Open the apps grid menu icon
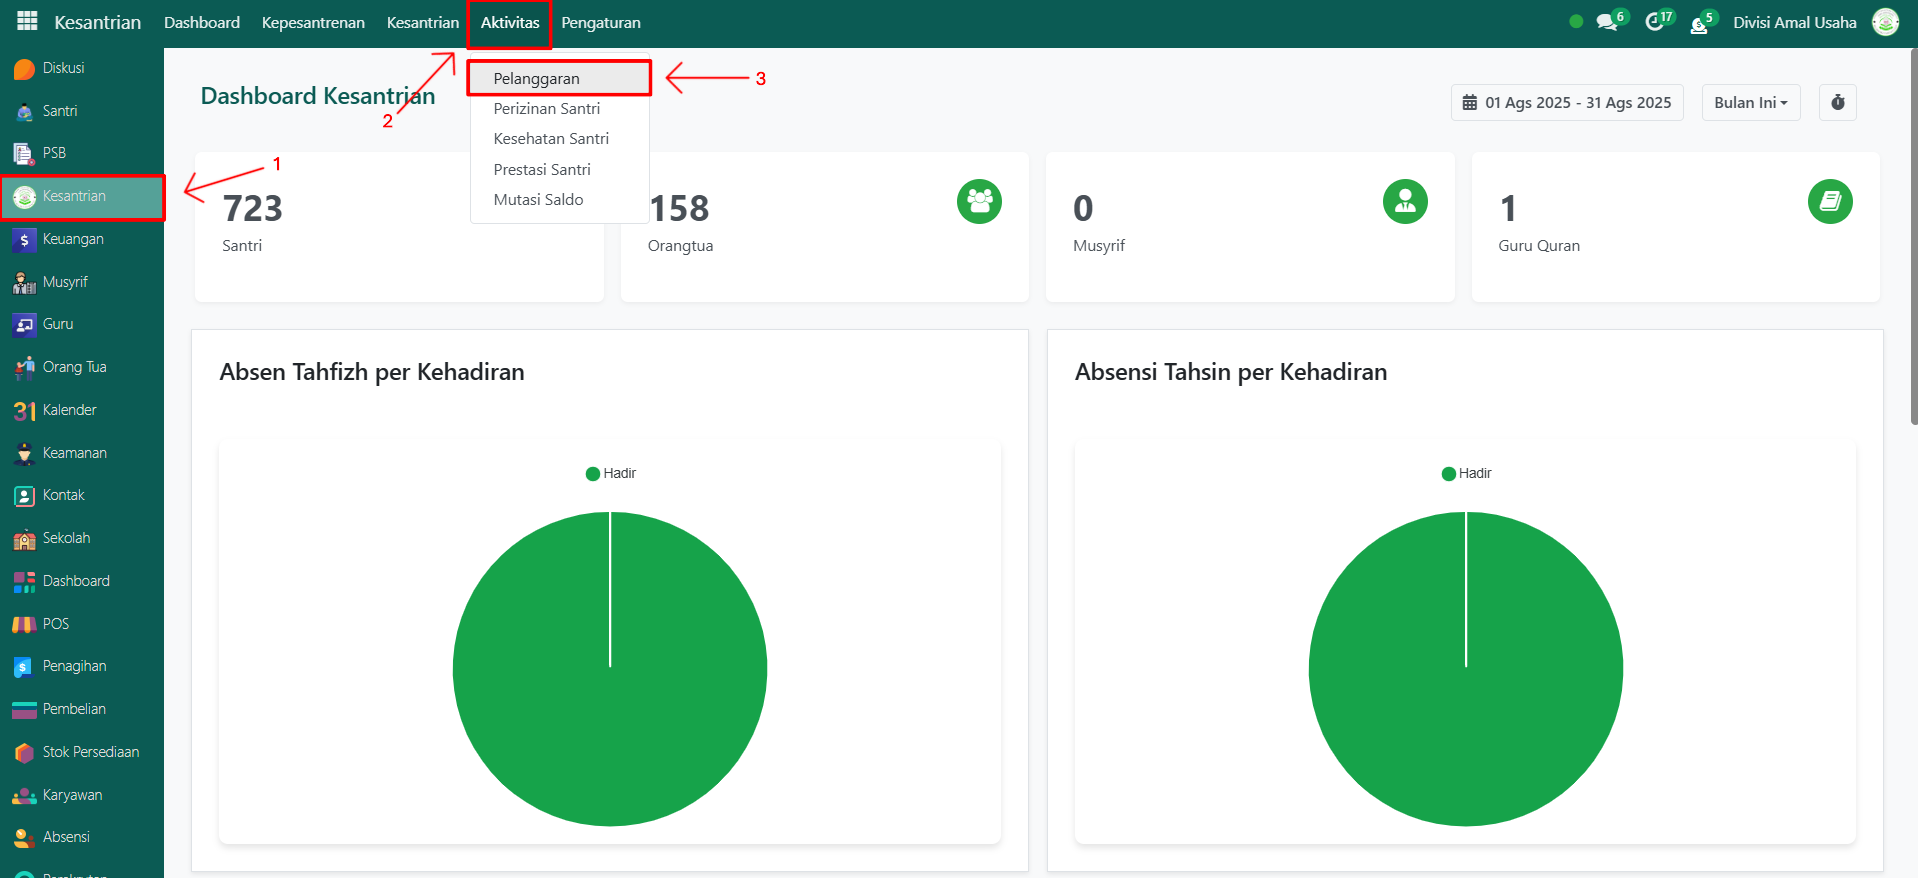The width and height of the screenshot is (1918, 878). click(x=27, y=21)
